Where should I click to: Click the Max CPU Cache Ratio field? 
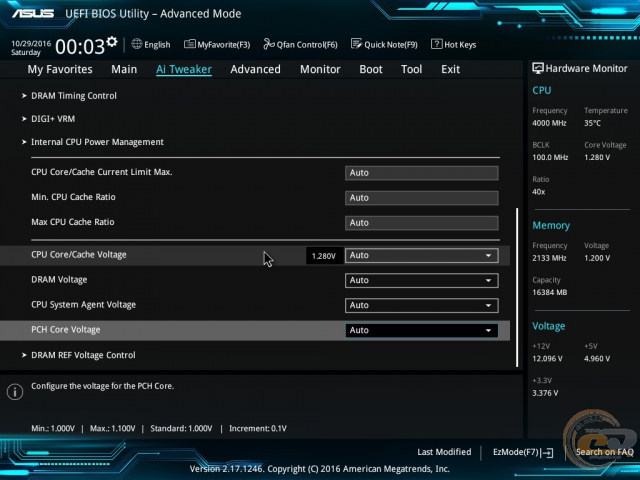point(422,223)
